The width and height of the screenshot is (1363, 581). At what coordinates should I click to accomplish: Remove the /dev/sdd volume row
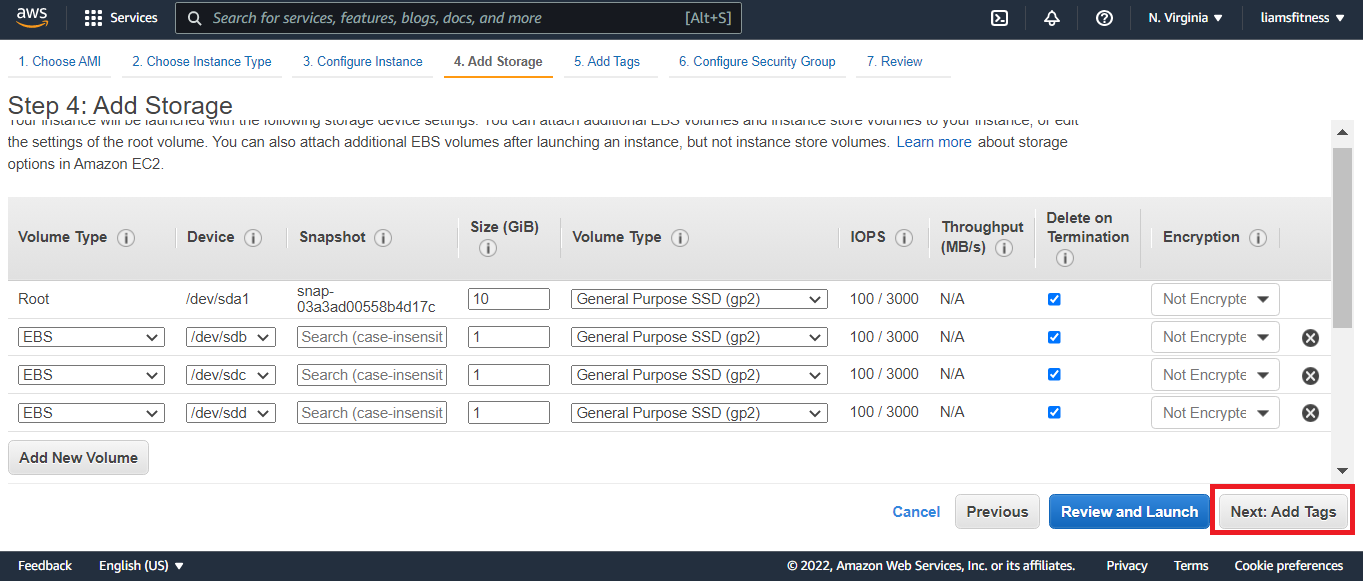(1310, 413)
